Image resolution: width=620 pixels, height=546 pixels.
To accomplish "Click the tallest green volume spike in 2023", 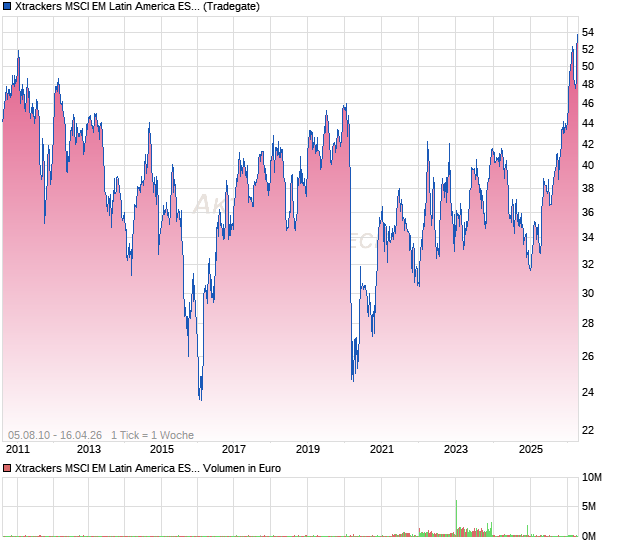I will [x=456, y=518].
